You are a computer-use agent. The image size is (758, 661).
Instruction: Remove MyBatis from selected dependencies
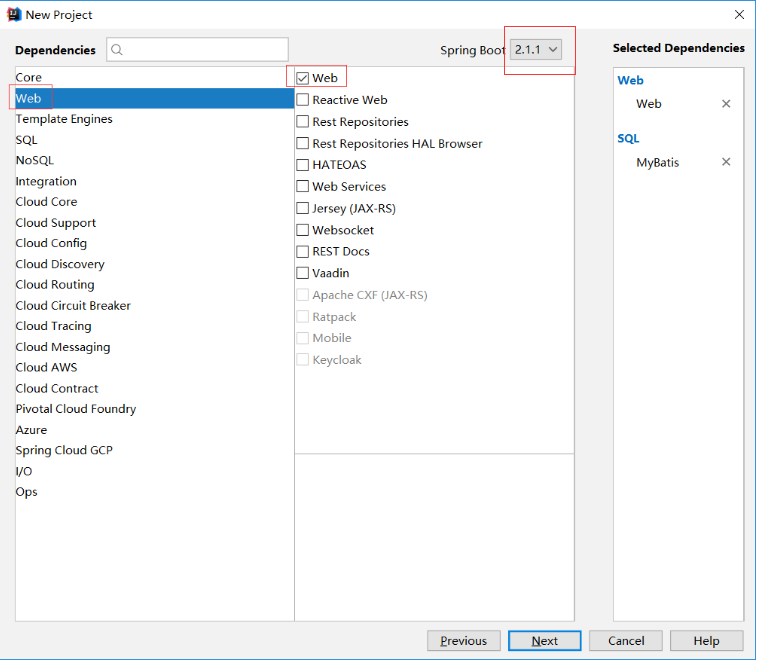[726, 162]
